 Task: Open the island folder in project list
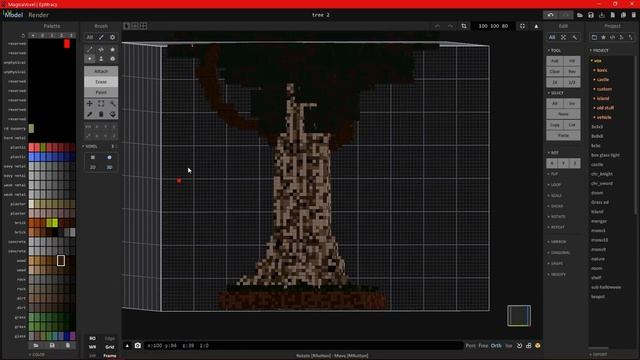(x=602, y=98)
